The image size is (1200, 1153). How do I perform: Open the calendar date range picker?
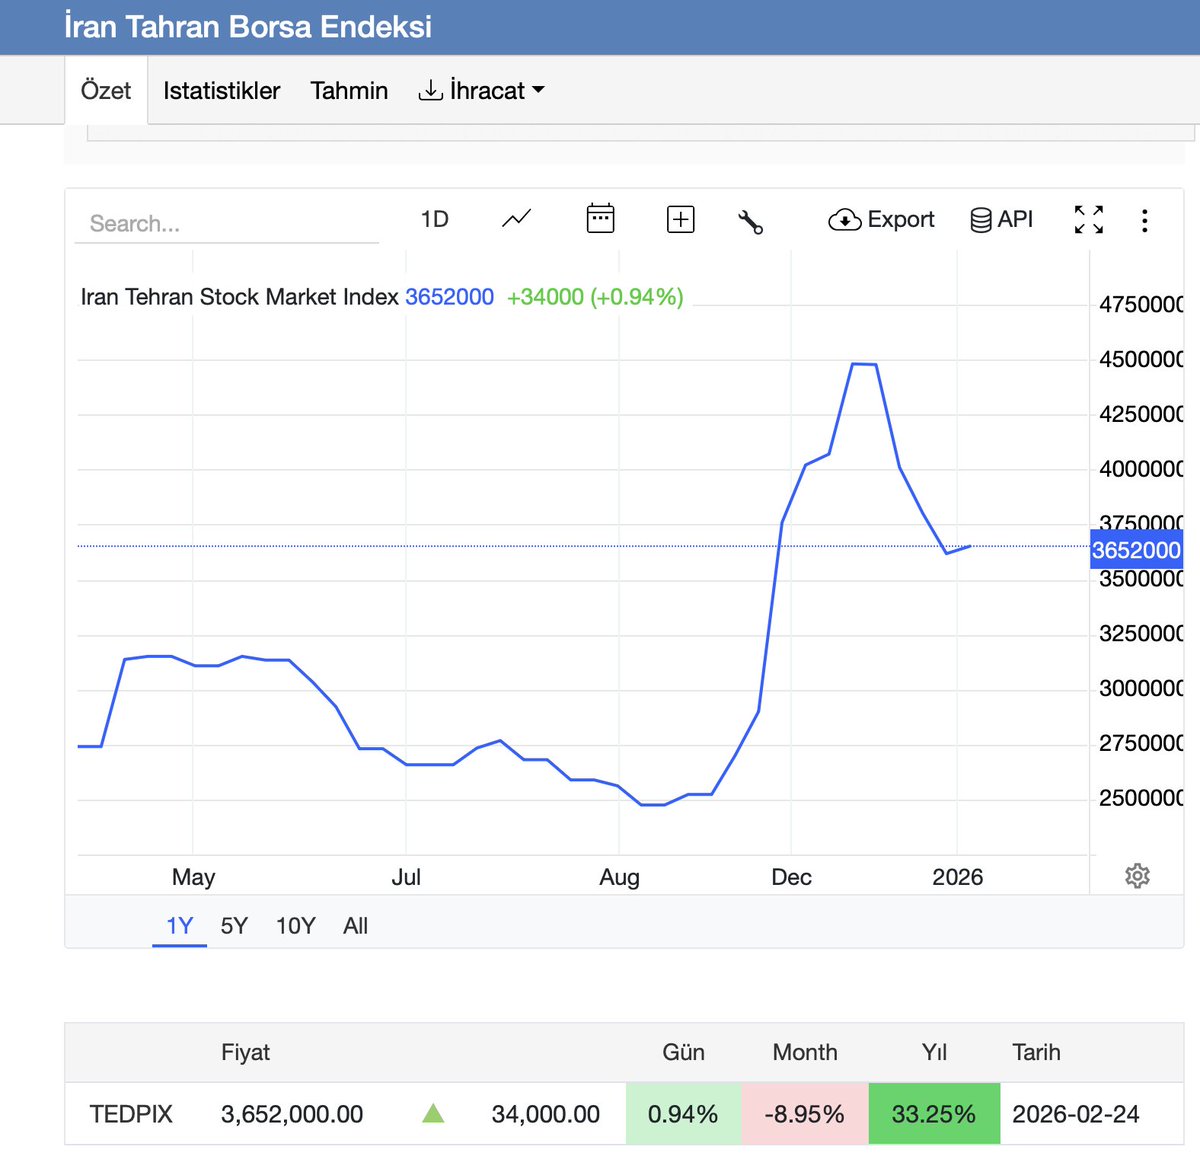[x=600, y=219]
